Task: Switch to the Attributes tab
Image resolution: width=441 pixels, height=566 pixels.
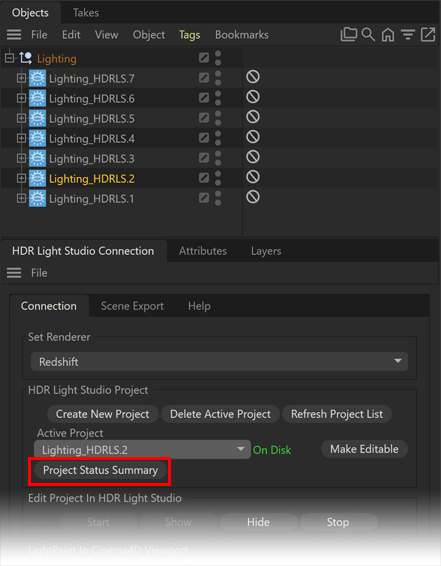Action: point(203,251)
